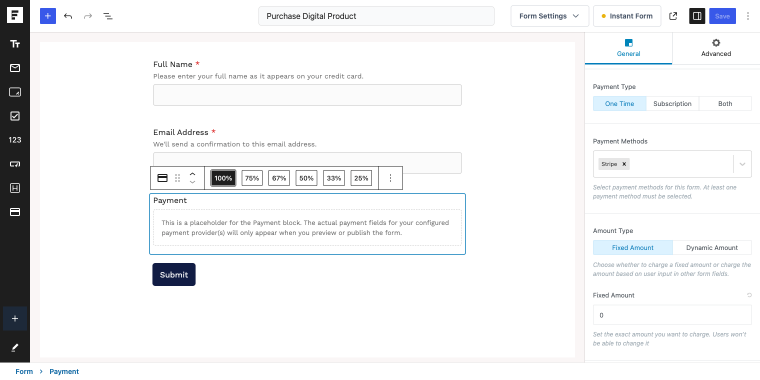This screenshot has height=380, width=760.
Task: Edit the Fixed Amount input field
Action: click(x=672, y=315)
